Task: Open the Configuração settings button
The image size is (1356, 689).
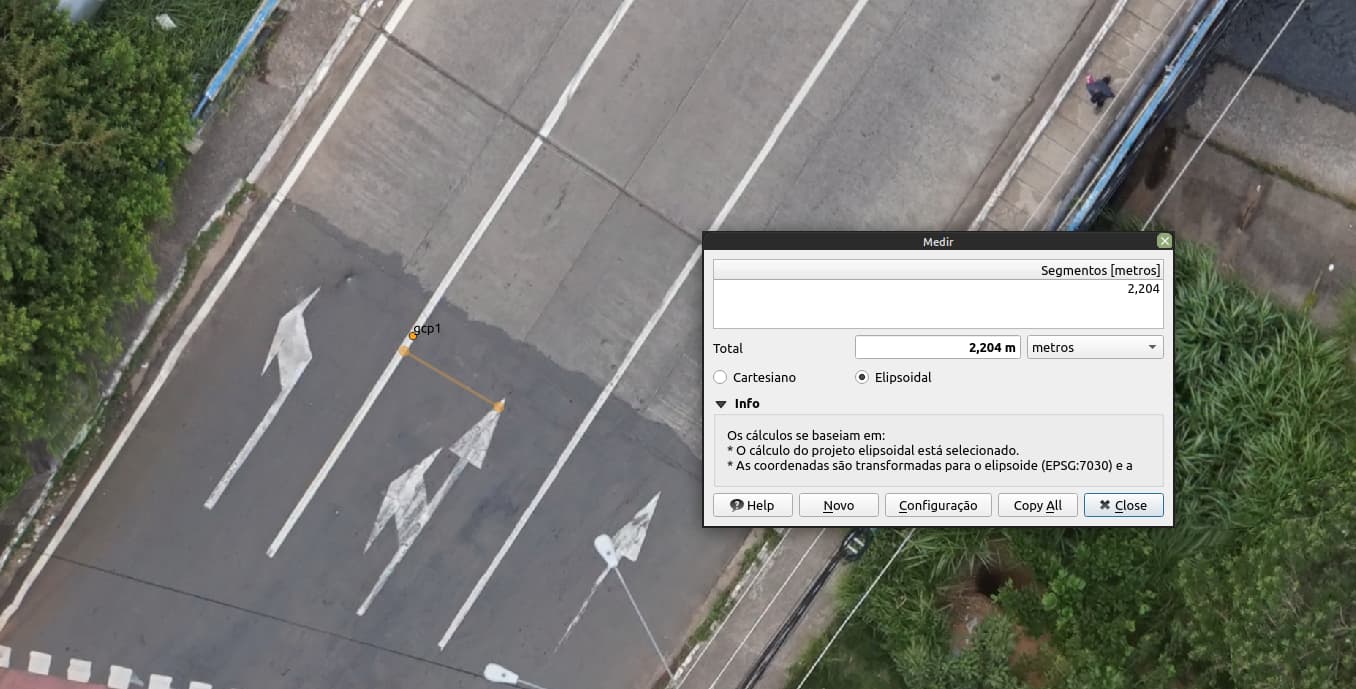Action: [937, 505]
